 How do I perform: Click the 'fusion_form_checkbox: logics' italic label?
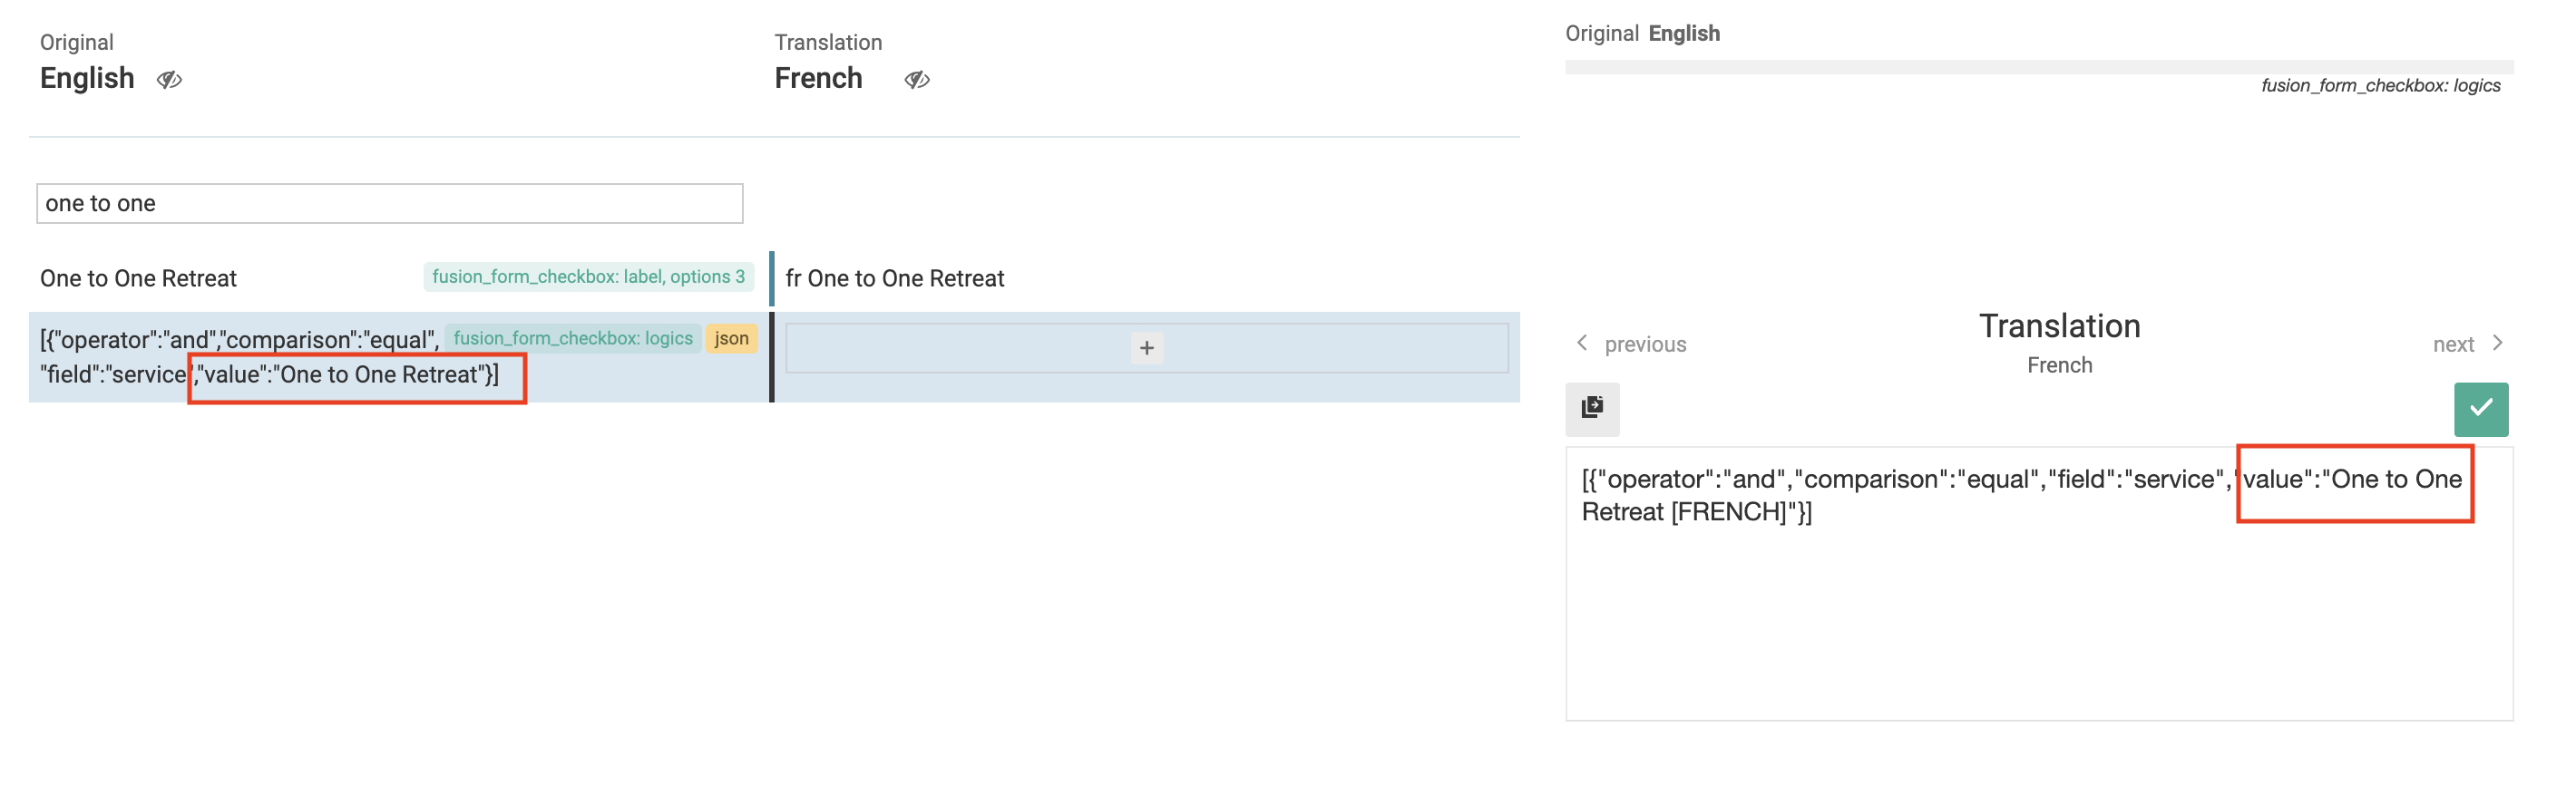(x=2380, y=85)
